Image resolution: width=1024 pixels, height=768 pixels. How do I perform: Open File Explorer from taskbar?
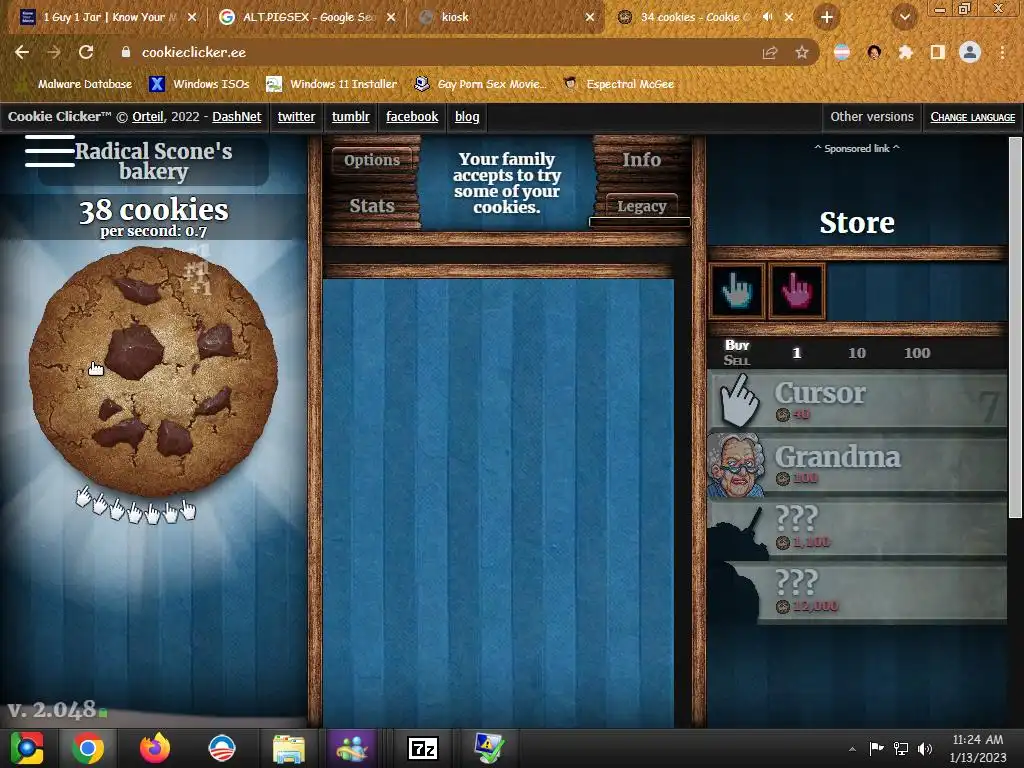[x=288, y=748]
